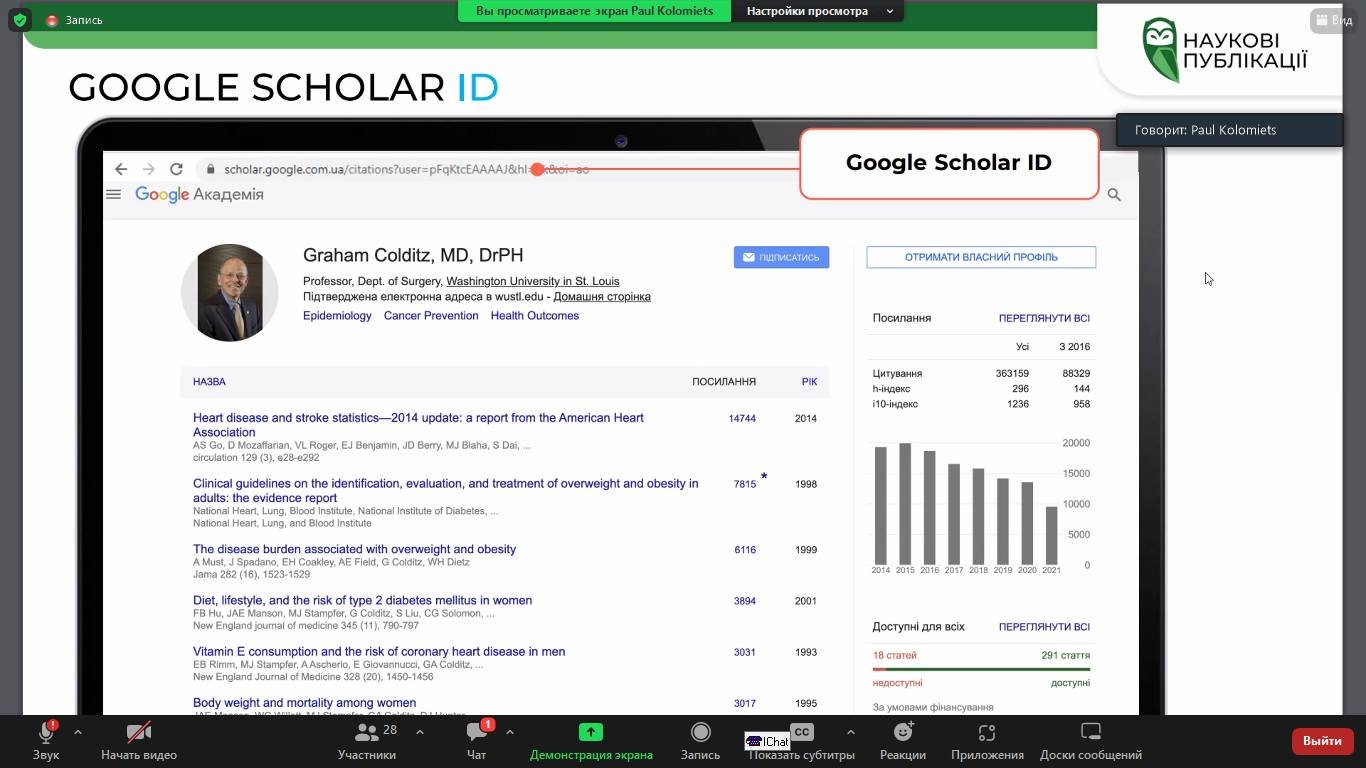Open the Участники participants panel
Screen dimensions: 1366x768
point(367,741)
